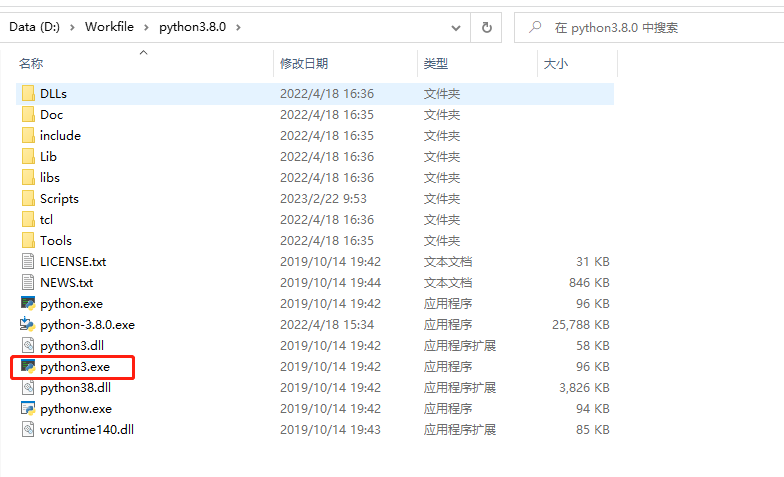Image resolution: width=784 pixels, height=477 pixels.
Task: Click the tcl folder icon
Action: (x=28, y=220)
